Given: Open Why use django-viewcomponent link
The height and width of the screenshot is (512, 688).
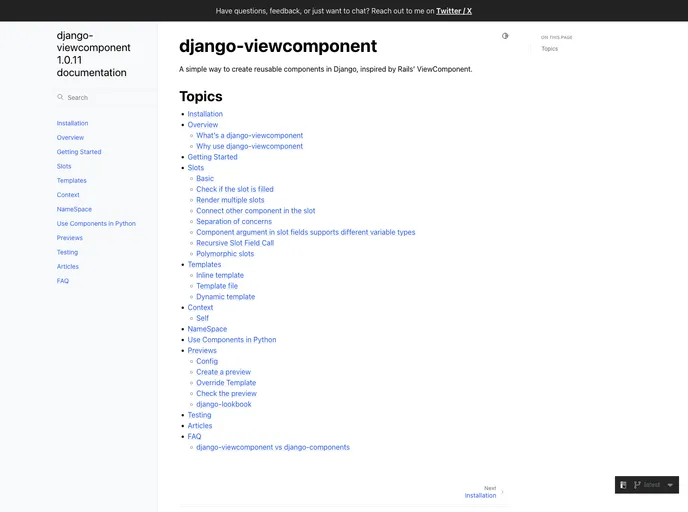Looking at the screenshot, I should (x=249, y=146).
